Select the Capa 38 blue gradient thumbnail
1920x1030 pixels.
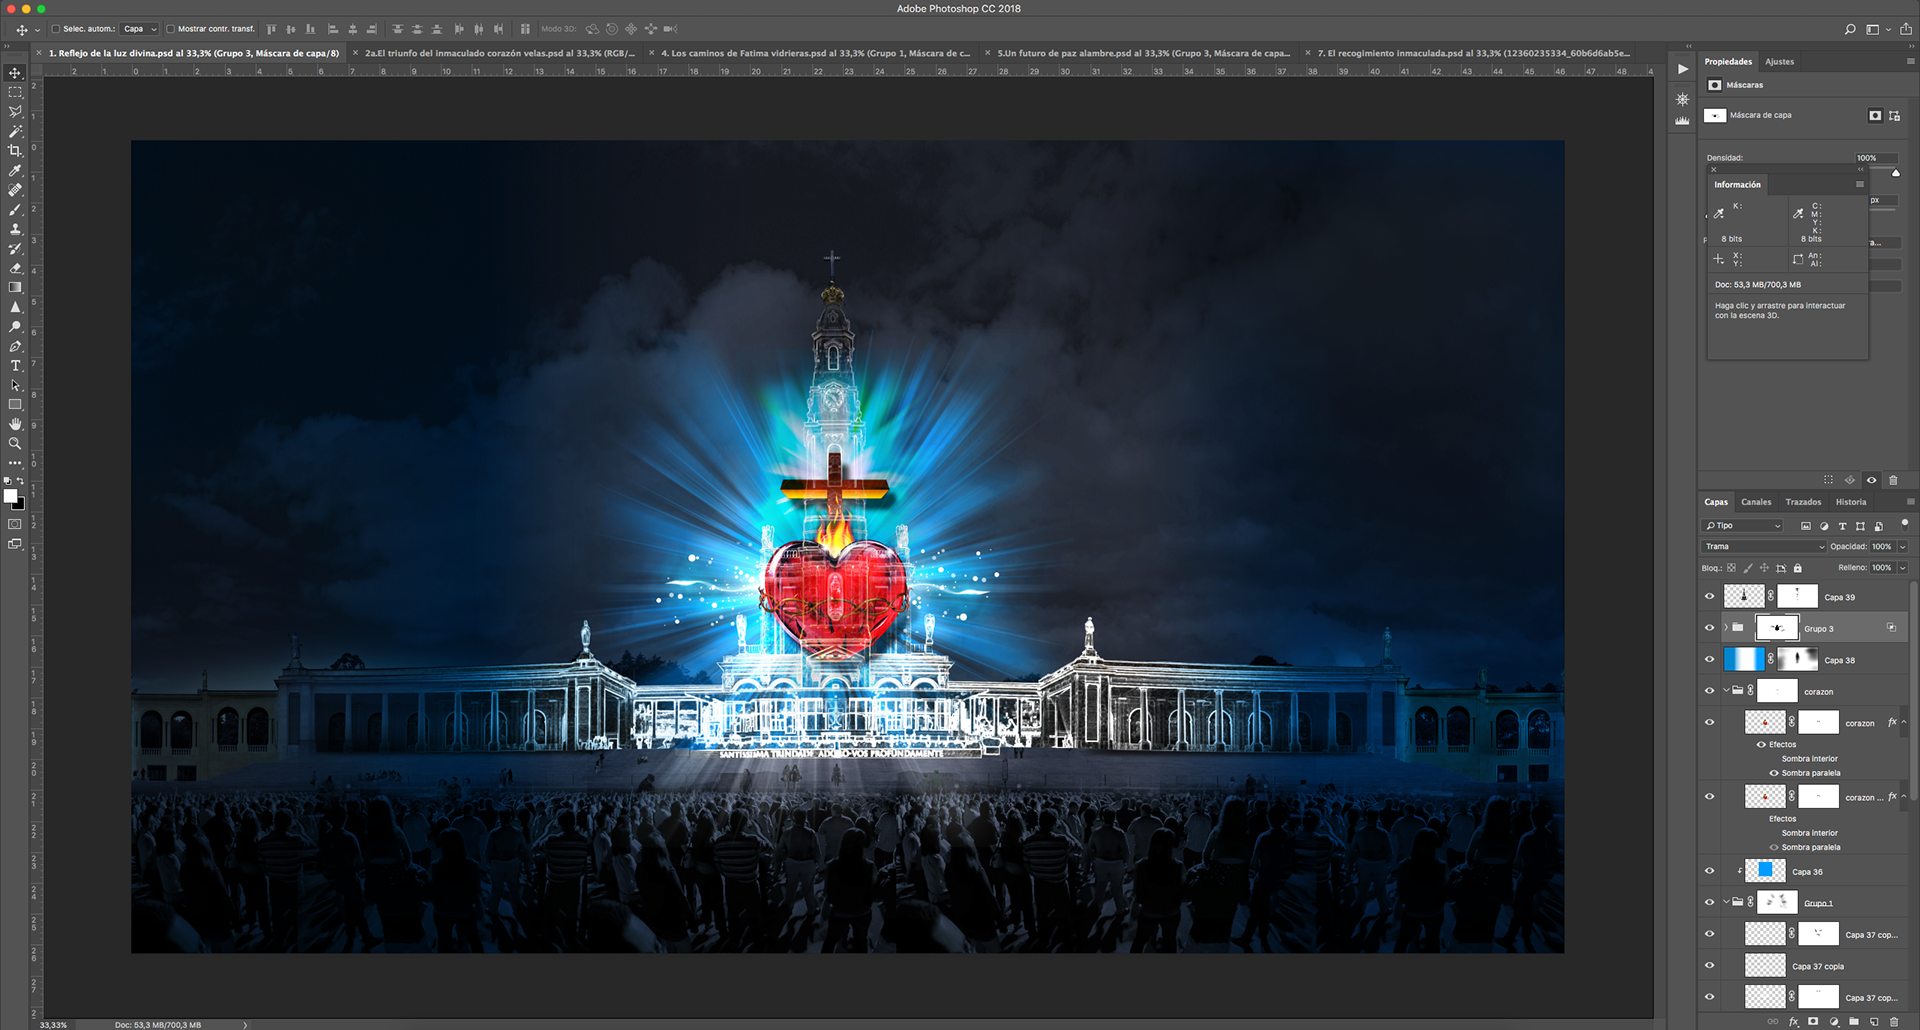pos(1744,660)
